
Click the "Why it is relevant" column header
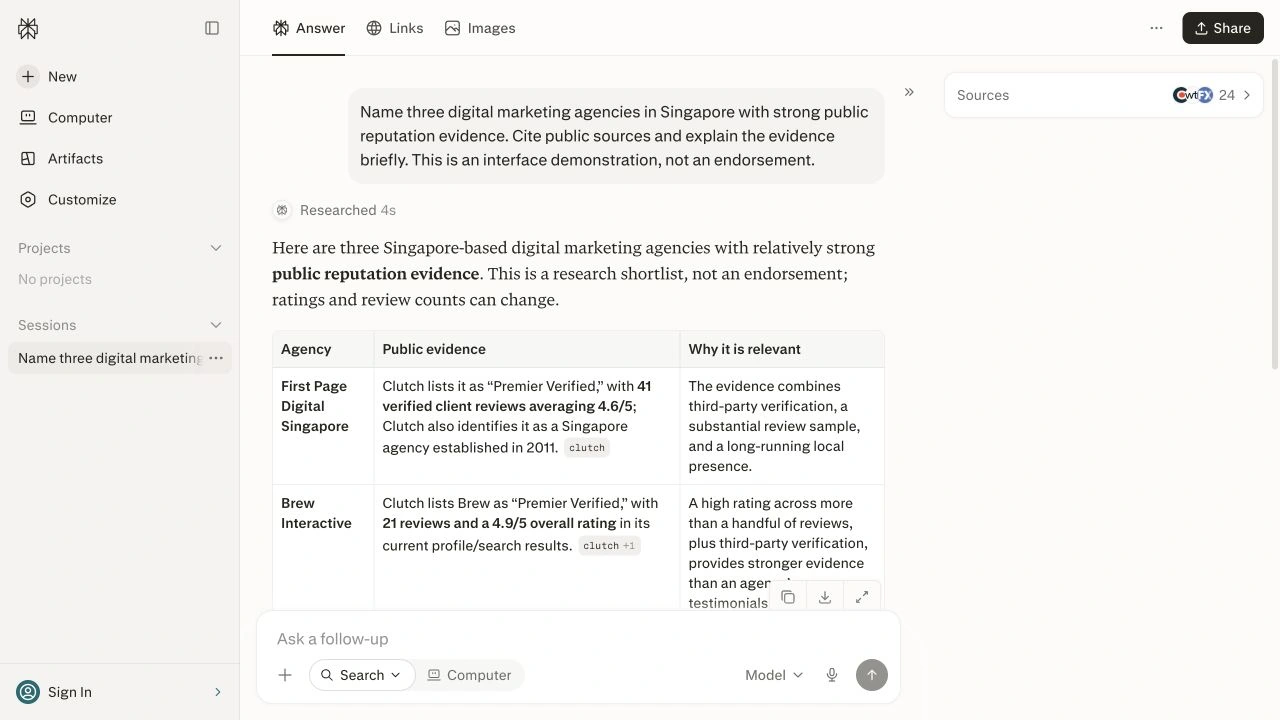point(782,349)
